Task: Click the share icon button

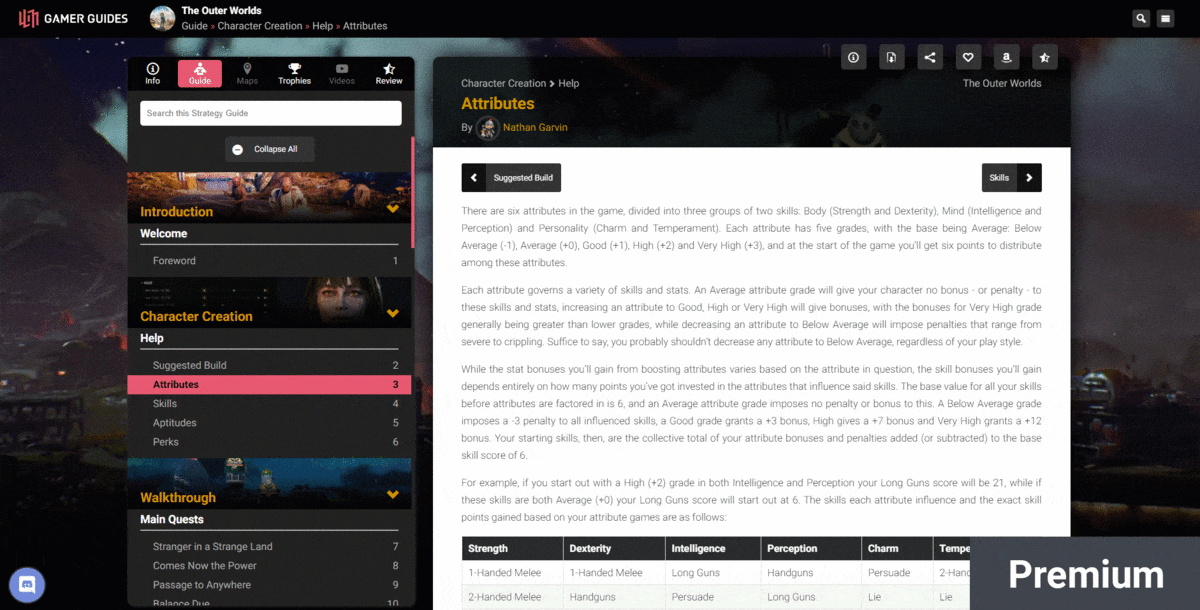Action: pos(930,57)
